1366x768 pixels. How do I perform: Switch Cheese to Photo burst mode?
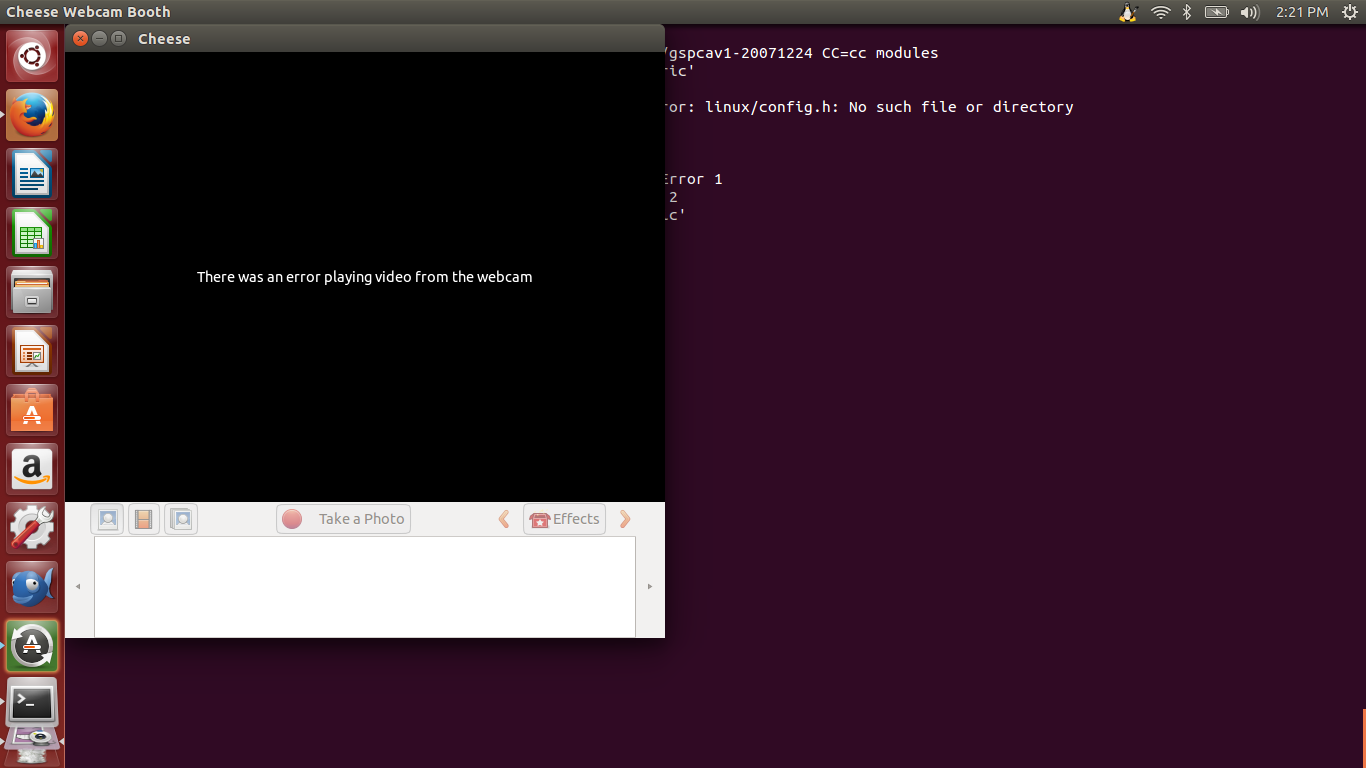click(x=181, y=519)
